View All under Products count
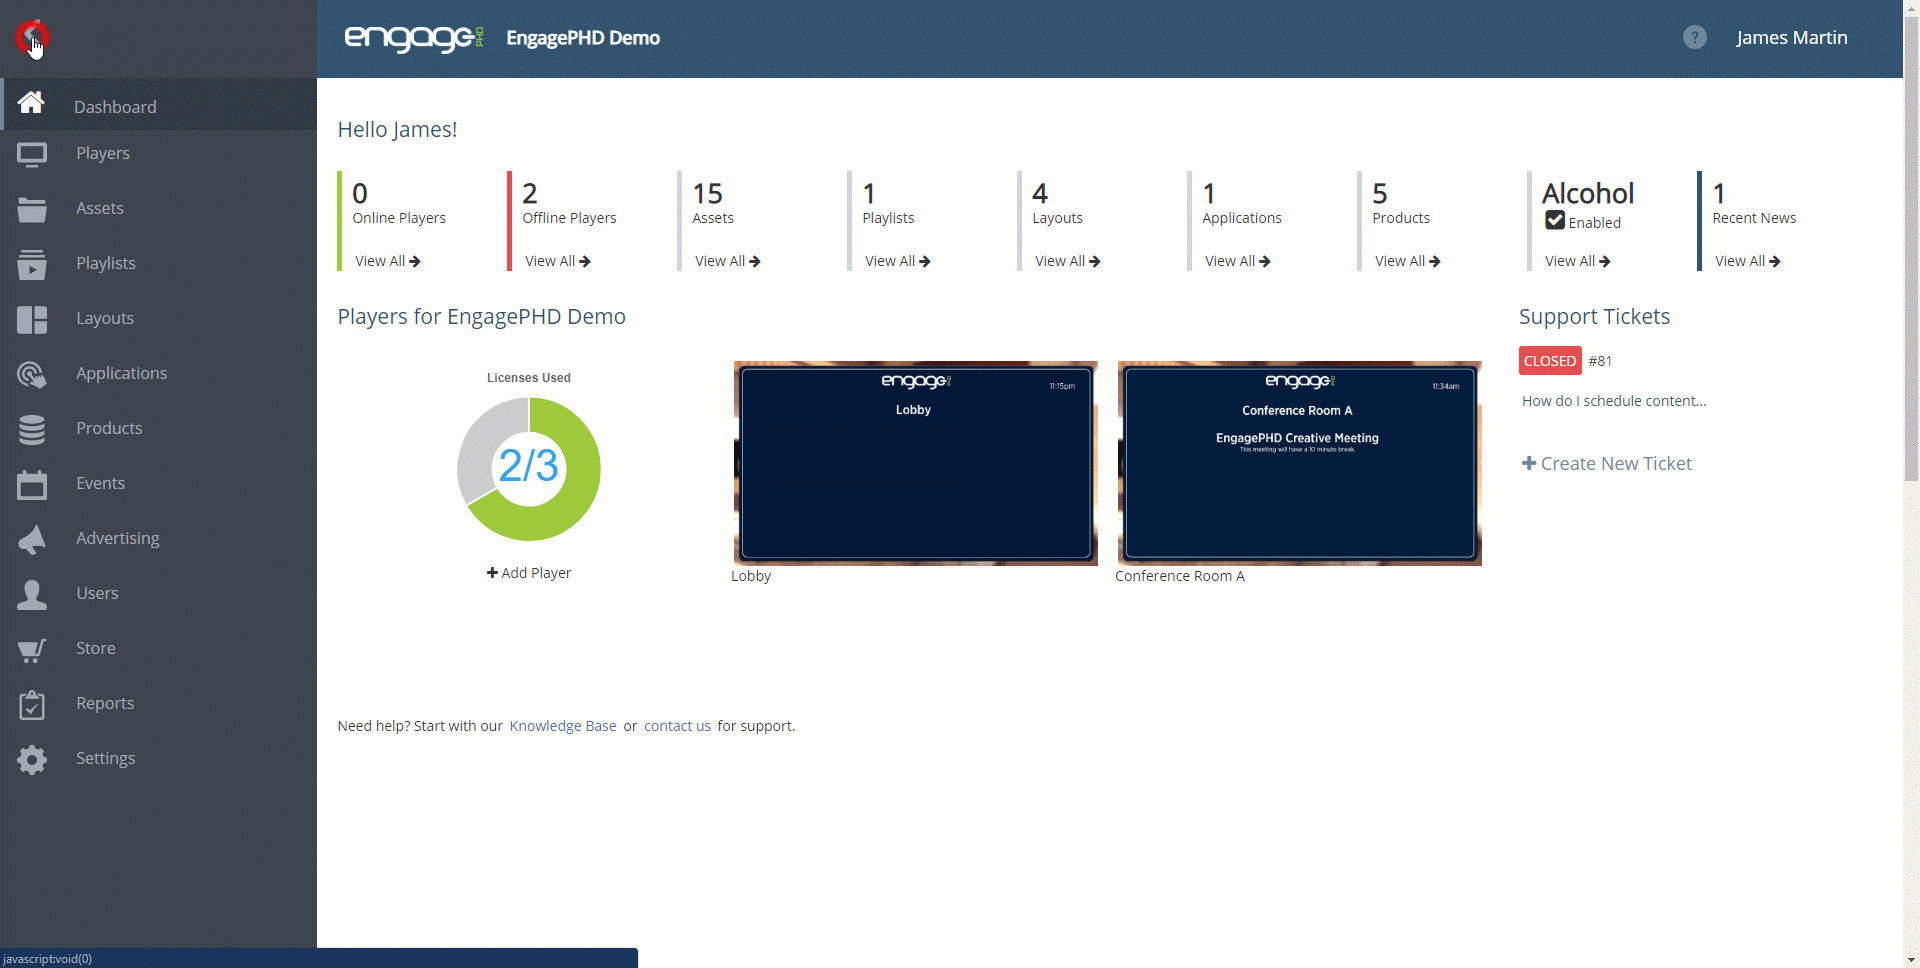The image size is (1920, 968). 1408,261
